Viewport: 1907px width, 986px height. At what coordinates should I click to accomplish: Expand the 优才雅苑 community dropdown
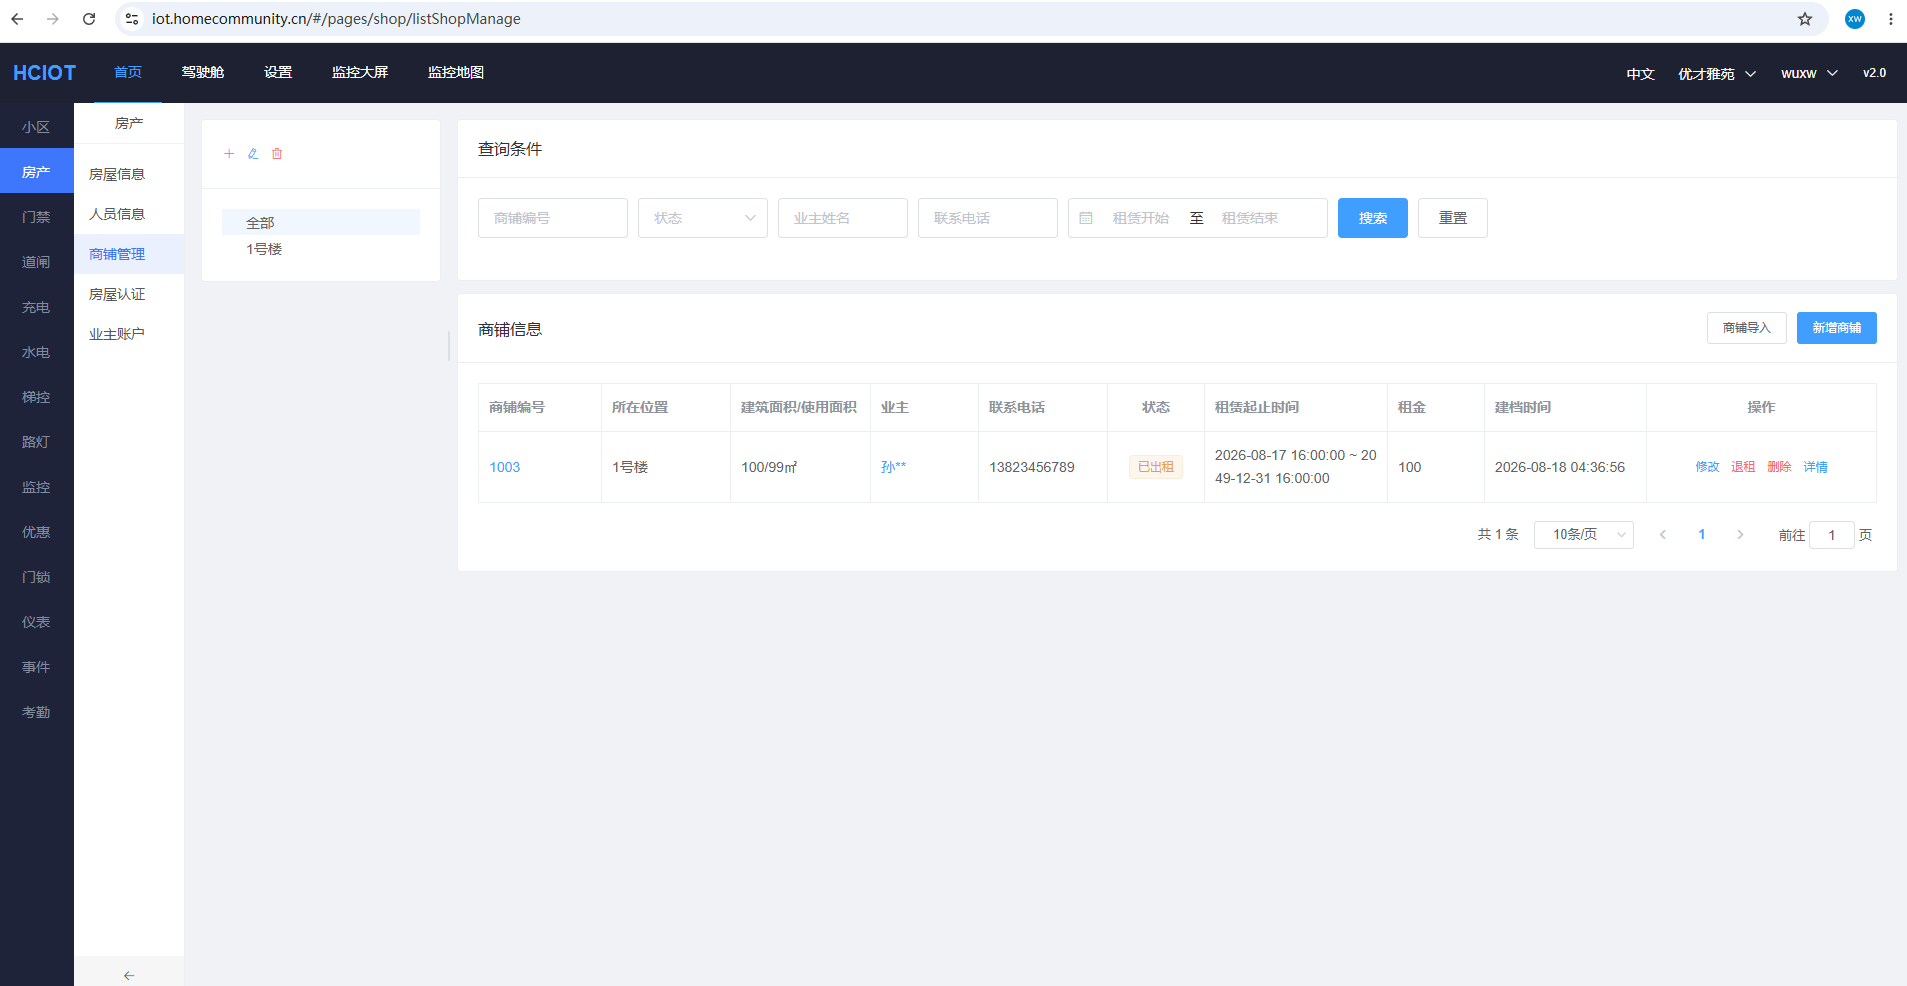[1717, 74]
